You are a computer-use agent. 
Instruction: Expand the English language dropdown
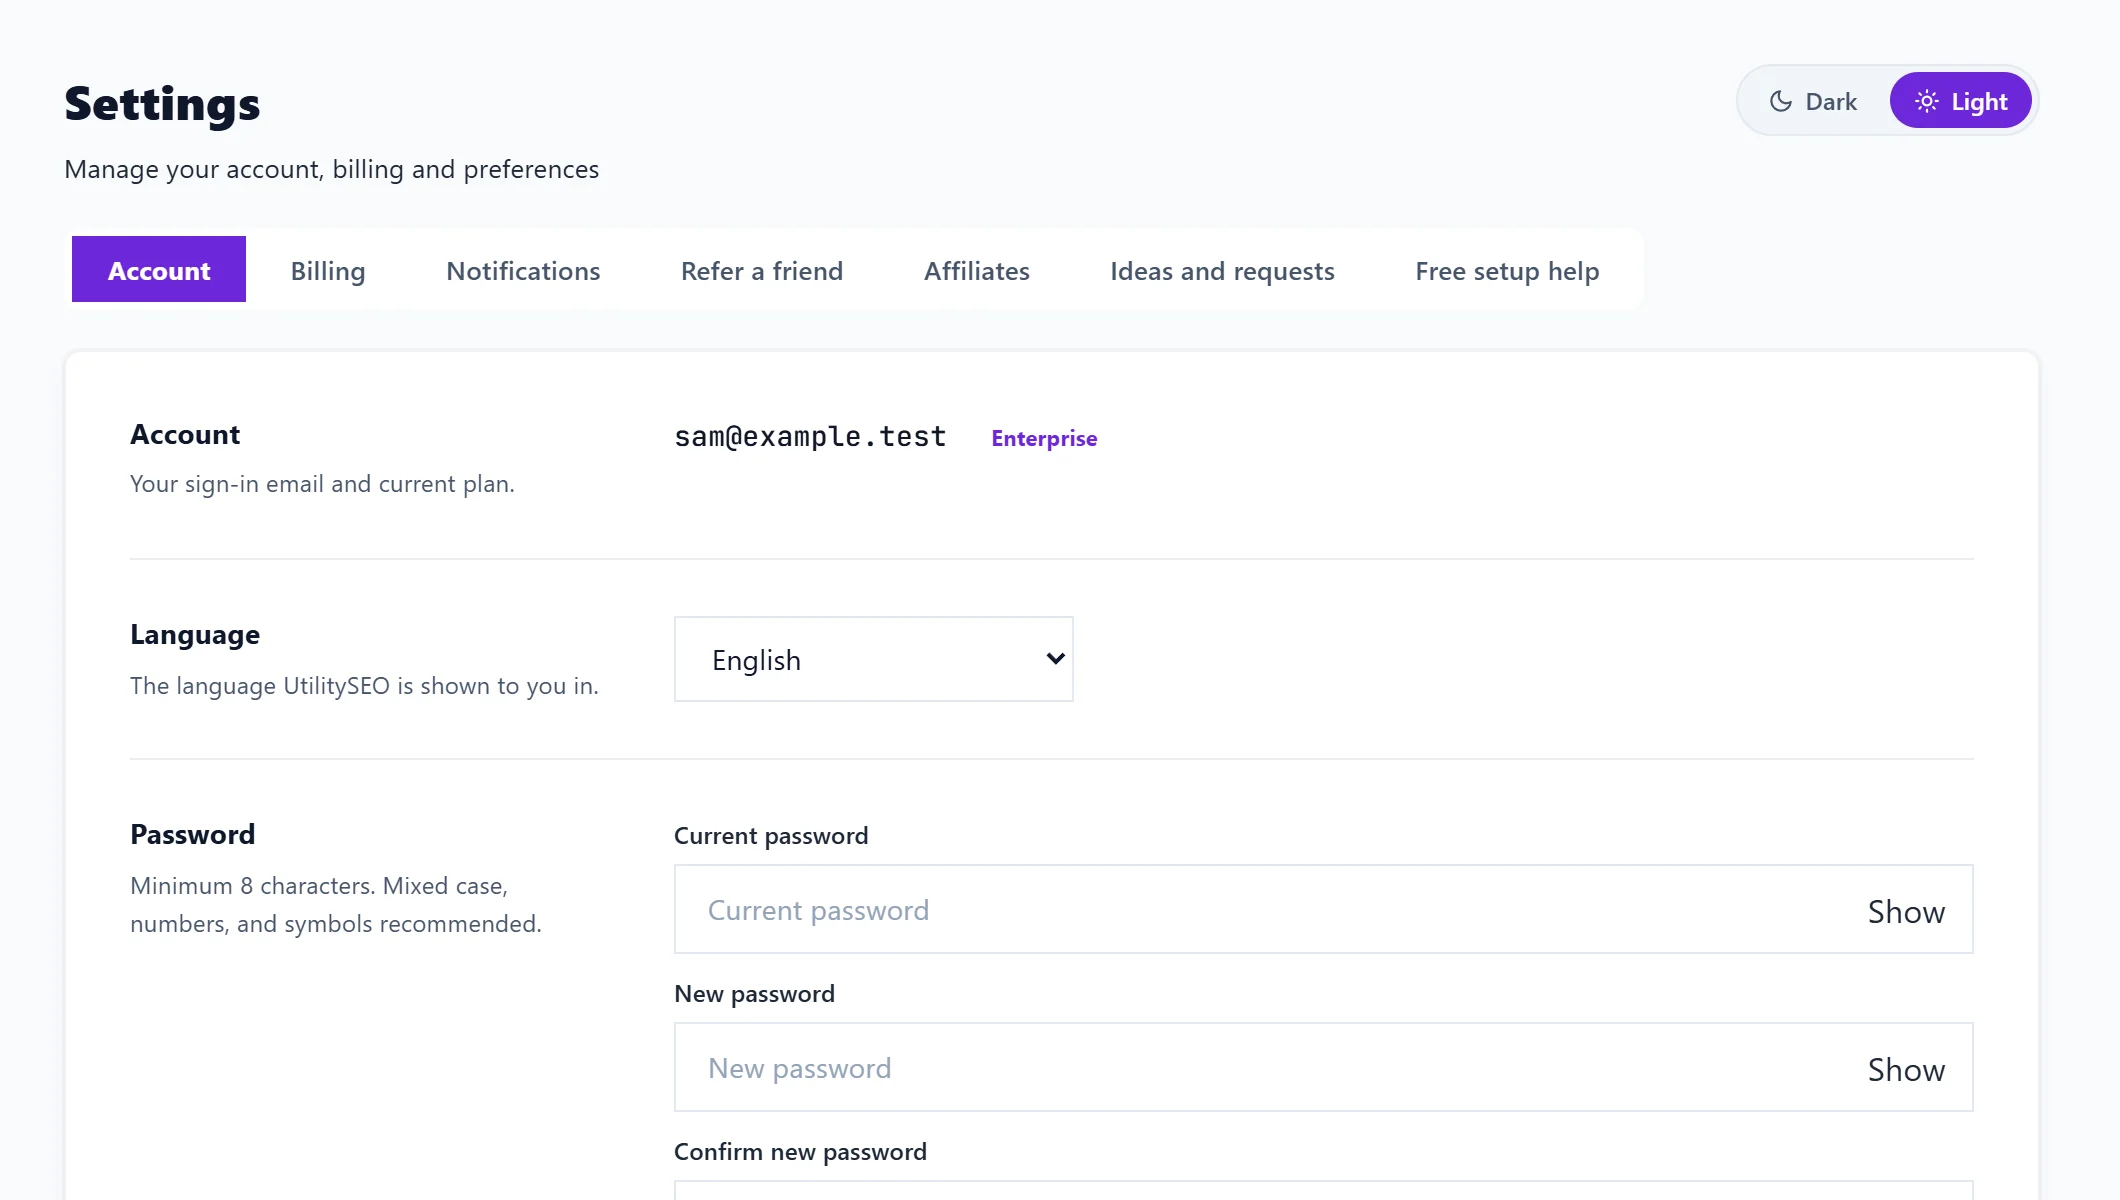874,659
